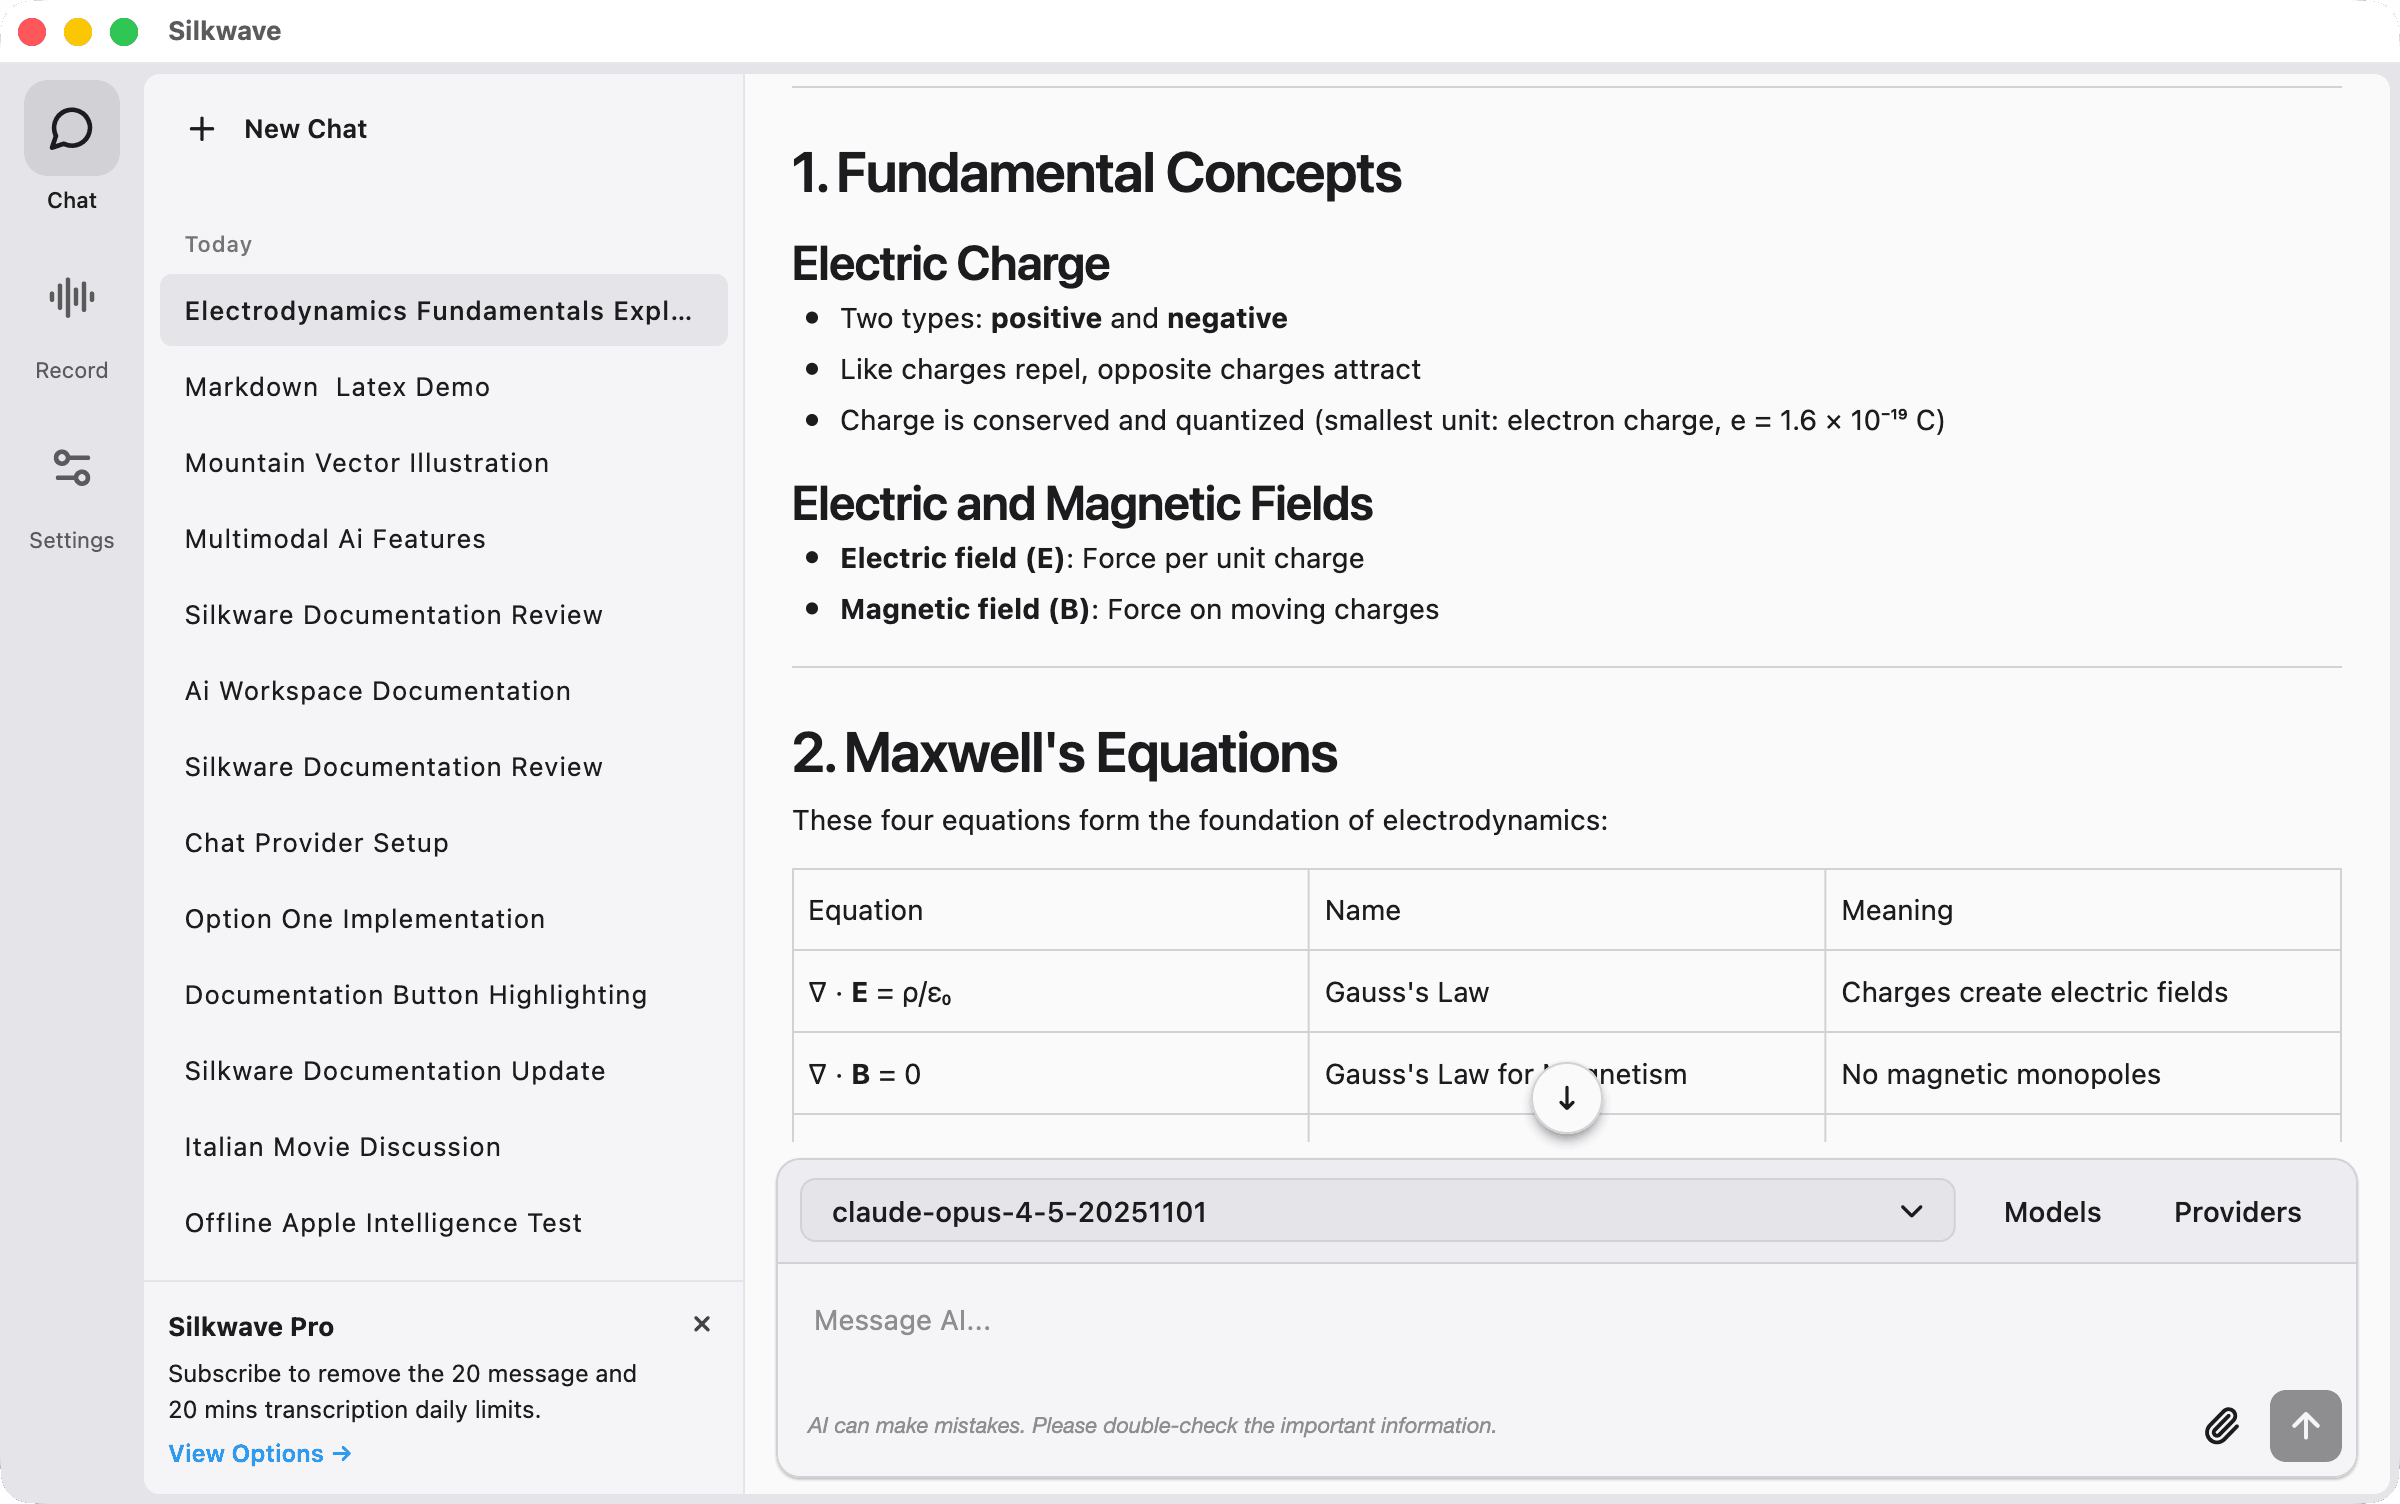Open the Models tab
The width and height of the screenshot is (2400, 1504).
point(2052,1212)
